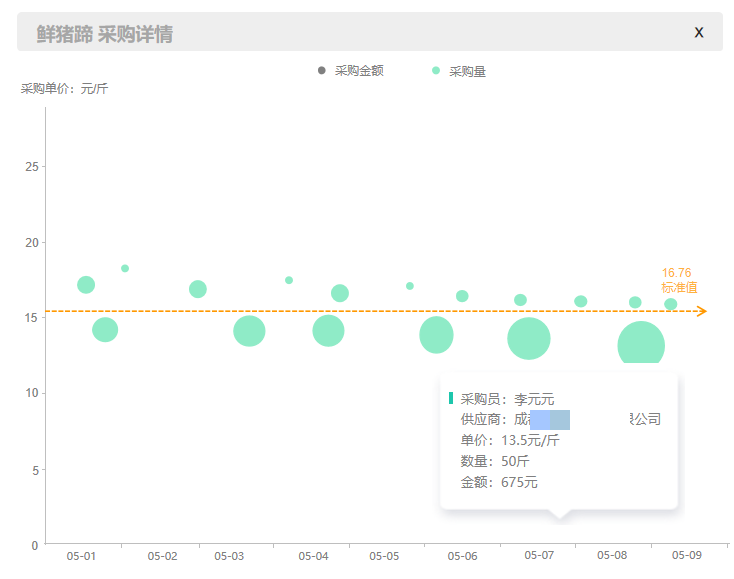Select the large bubble below the line at 05-01

point(105,330)
